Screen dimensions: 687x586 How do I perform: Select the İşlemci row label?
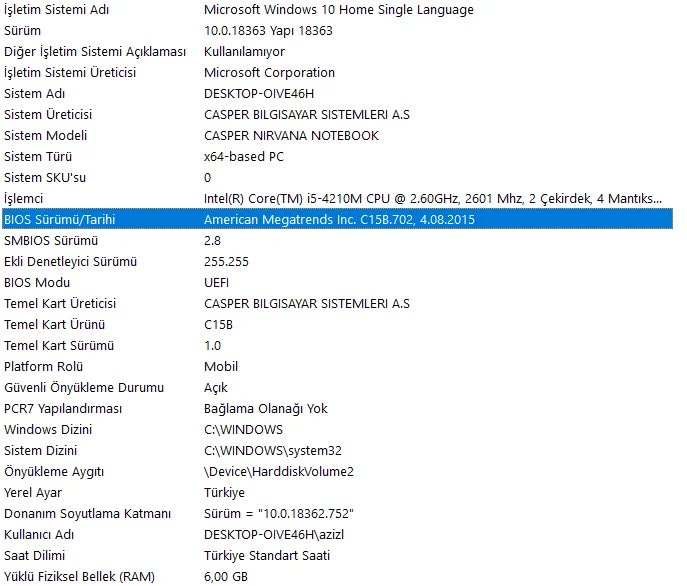click(x=24, y=199)
